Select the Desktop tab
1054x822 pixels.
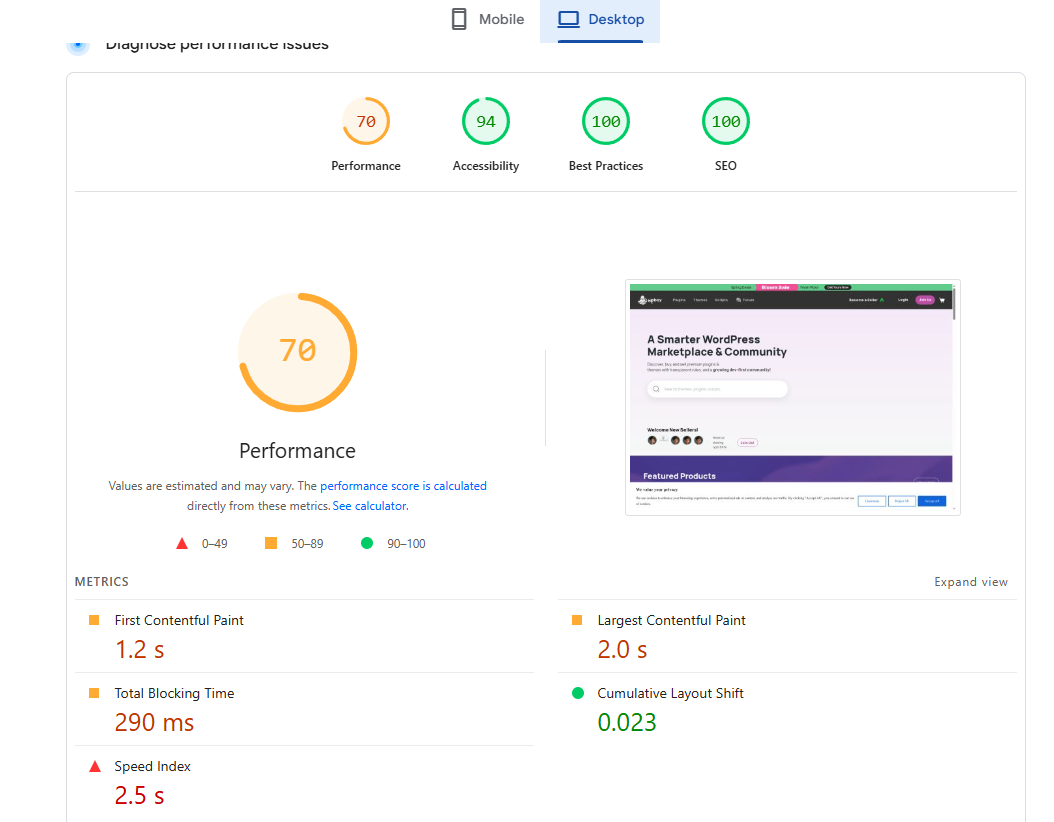click(x=600, y=19)
